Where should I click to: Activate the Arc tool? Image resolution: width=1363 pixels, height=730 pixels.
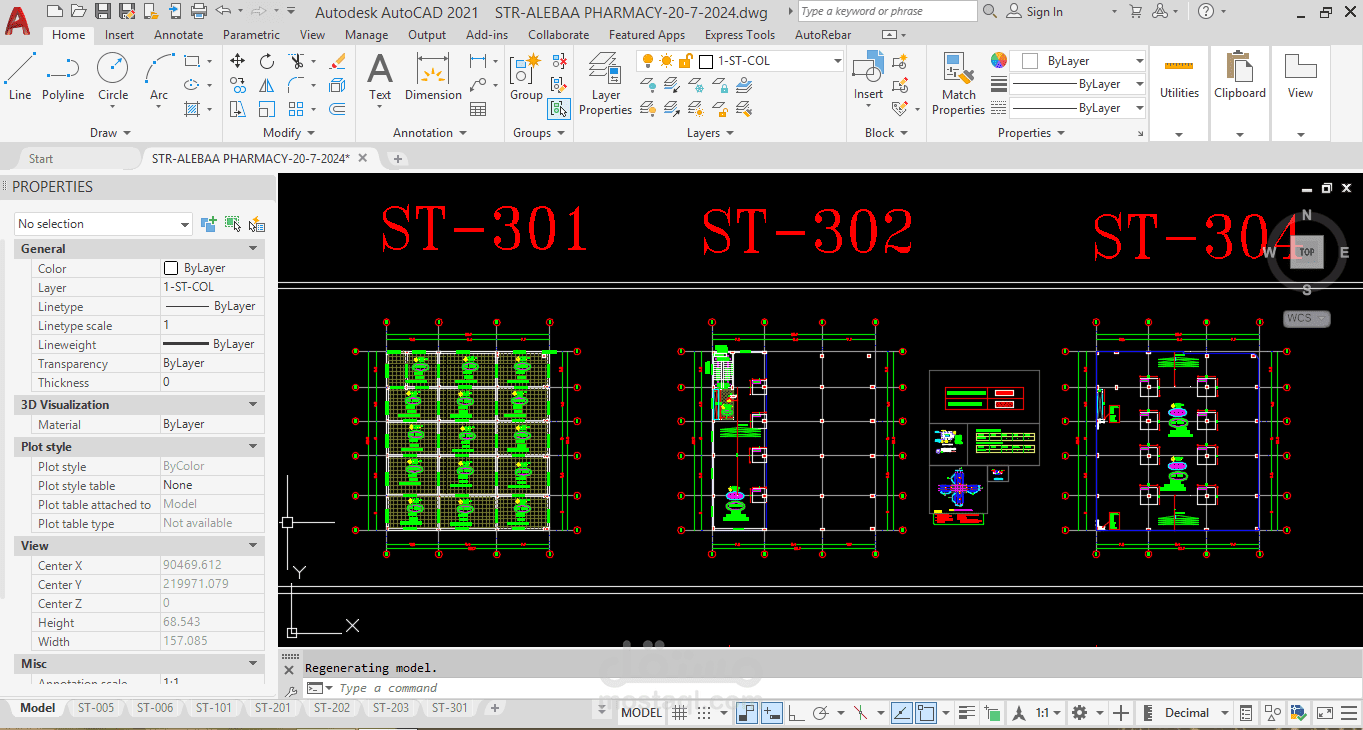(159, 77)
